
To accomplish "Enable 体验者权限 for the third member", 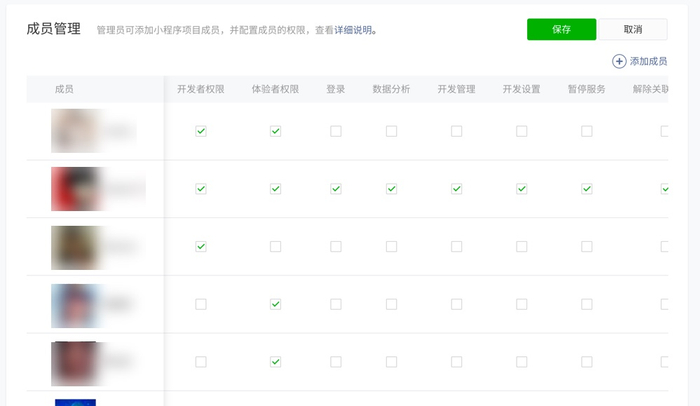I will [276, 246].
